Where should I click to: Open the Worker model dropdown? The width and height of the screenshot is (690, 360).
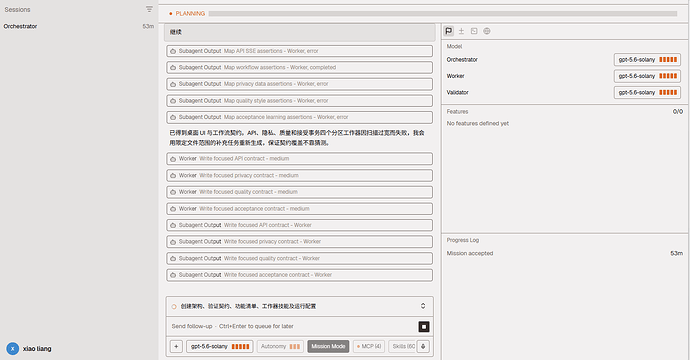pos(647,76)
